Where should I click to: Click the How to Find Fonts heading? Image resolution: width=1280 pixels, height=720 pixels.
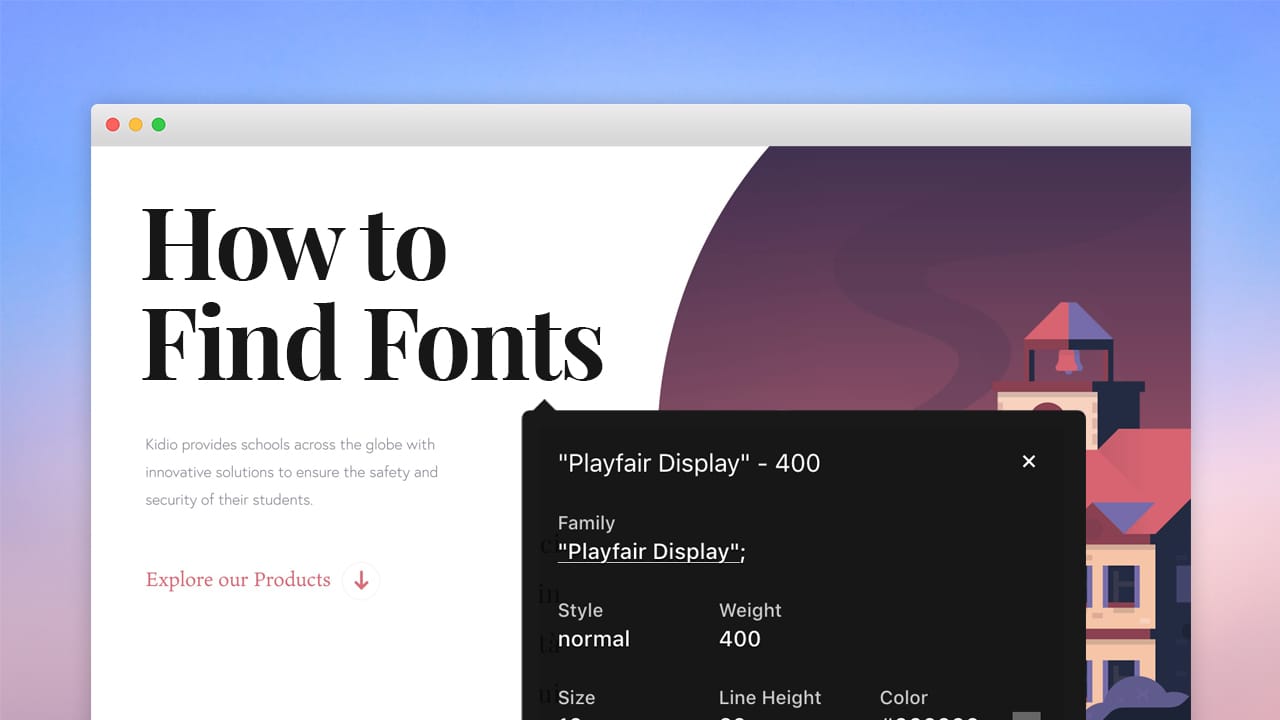[x=373, y=294]
